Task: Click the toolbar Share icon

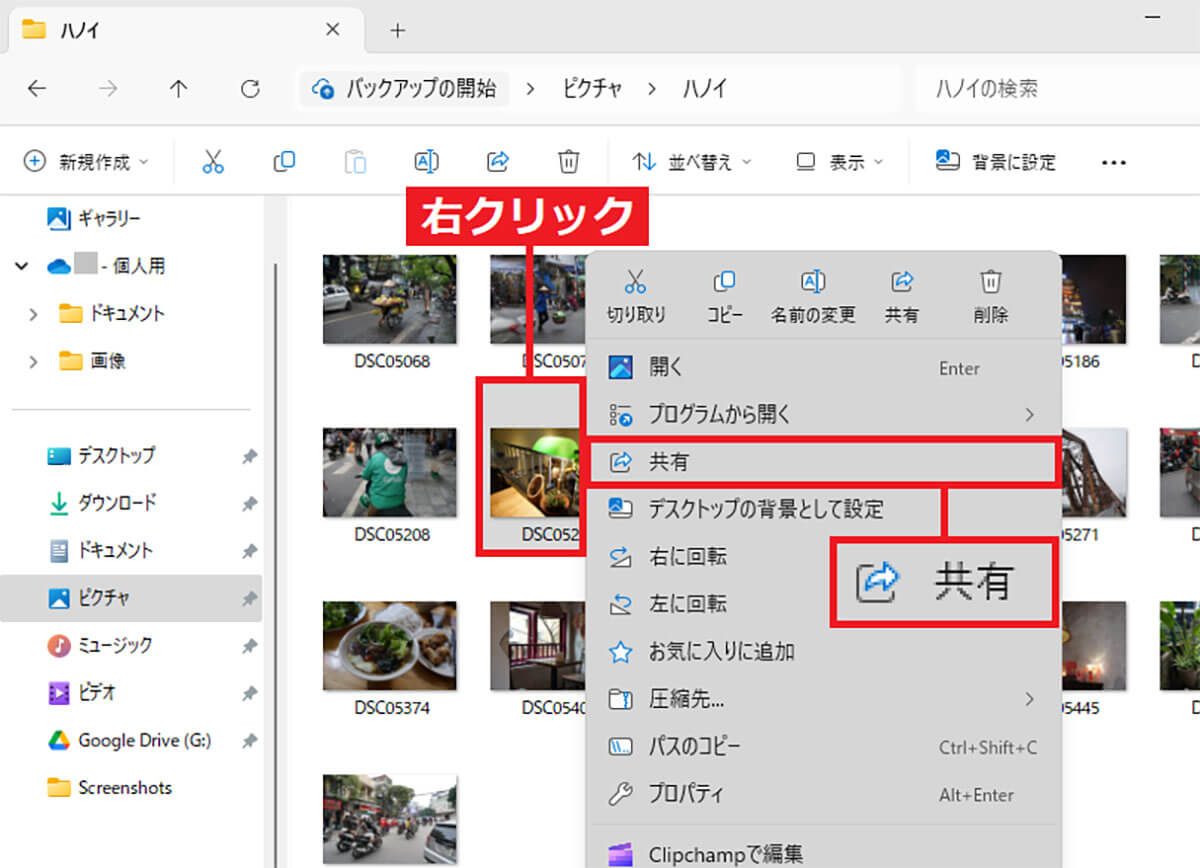Action: click(497, 162)
